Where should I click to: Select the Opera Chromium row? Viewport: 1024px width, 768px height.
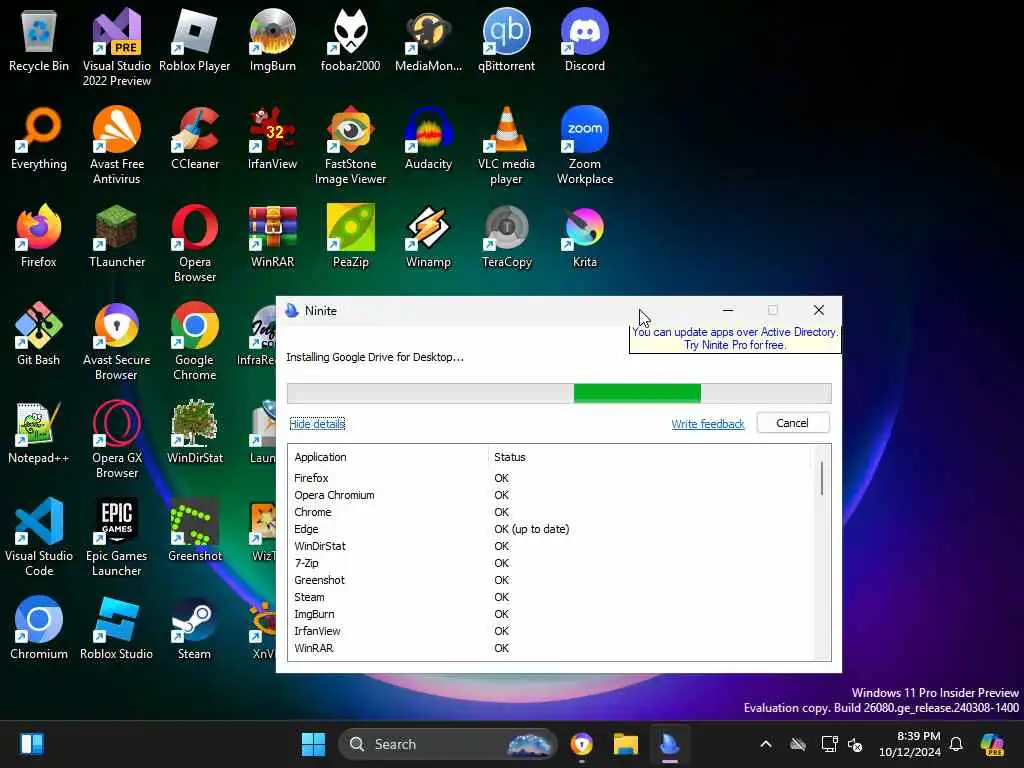[552, 495]
